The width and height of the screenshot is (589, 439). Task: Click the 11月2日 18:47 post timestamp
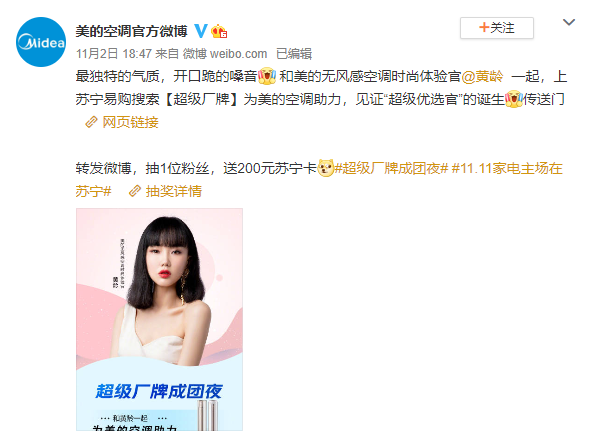pos(113,54)
